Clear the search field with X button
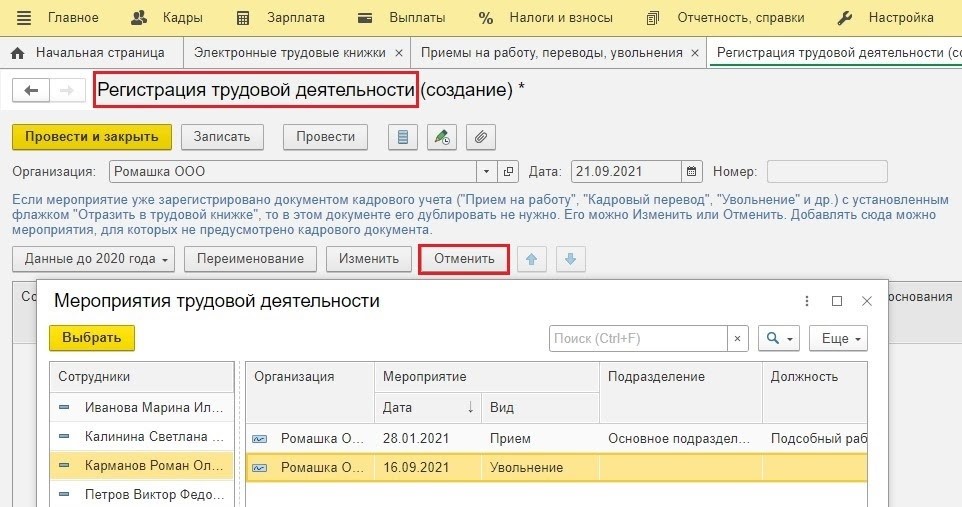Image resolution: width=962 pixels, height=507 pixels. click(x=738, y=338)
